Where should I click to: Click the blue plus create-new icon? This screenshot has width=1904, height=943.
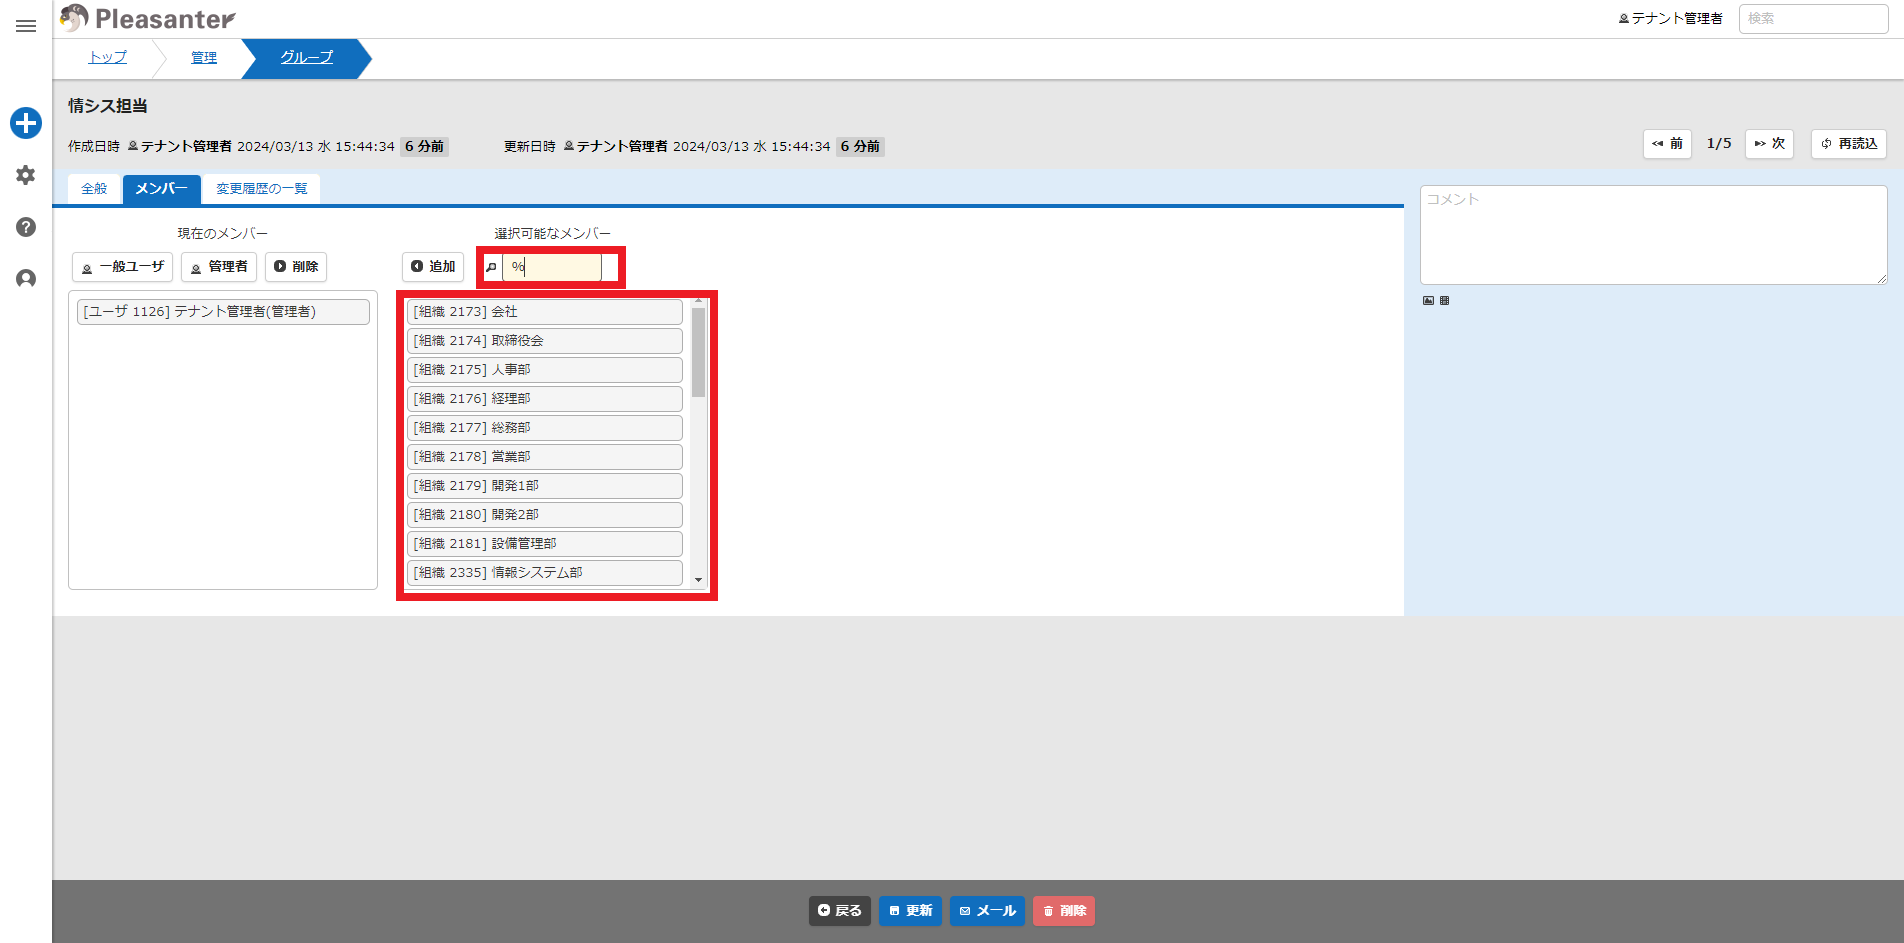point(26,123)
